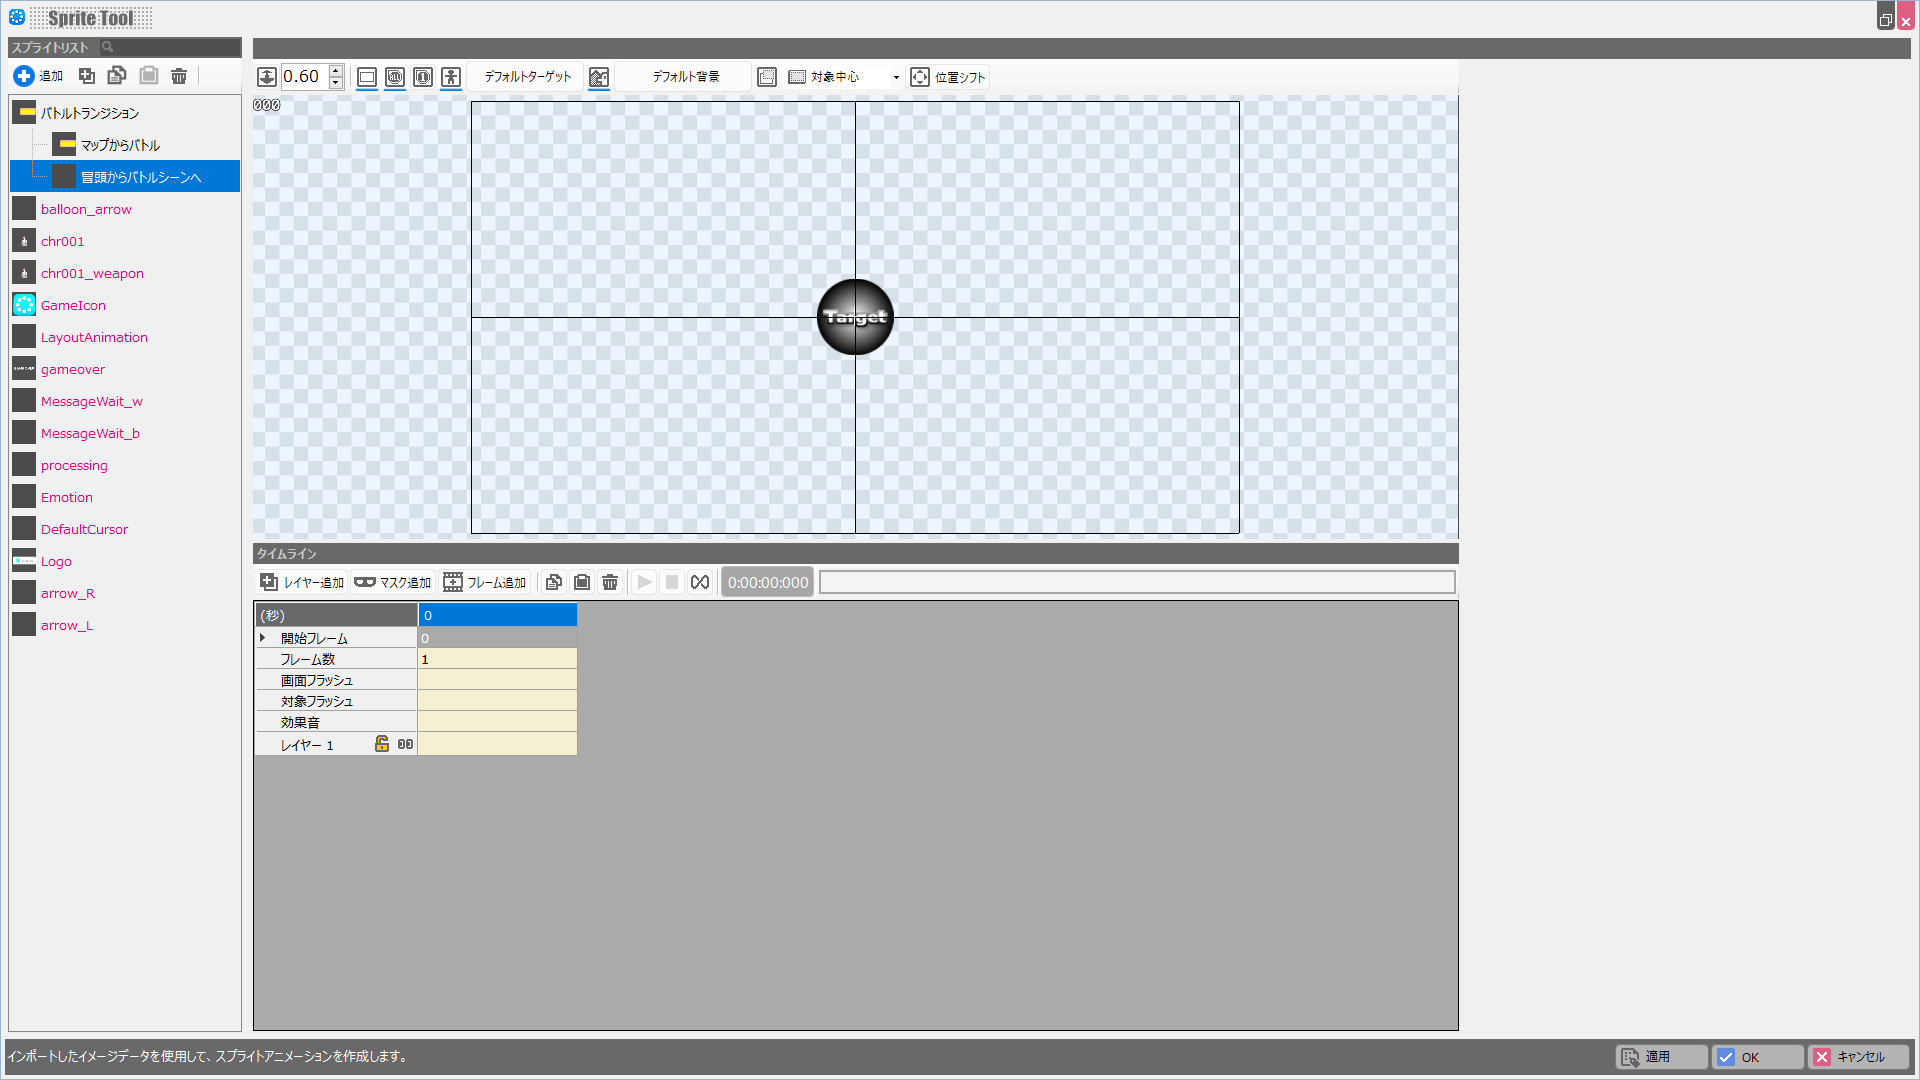
Task: Click the OK button
Action: tap(1757, 1057)
